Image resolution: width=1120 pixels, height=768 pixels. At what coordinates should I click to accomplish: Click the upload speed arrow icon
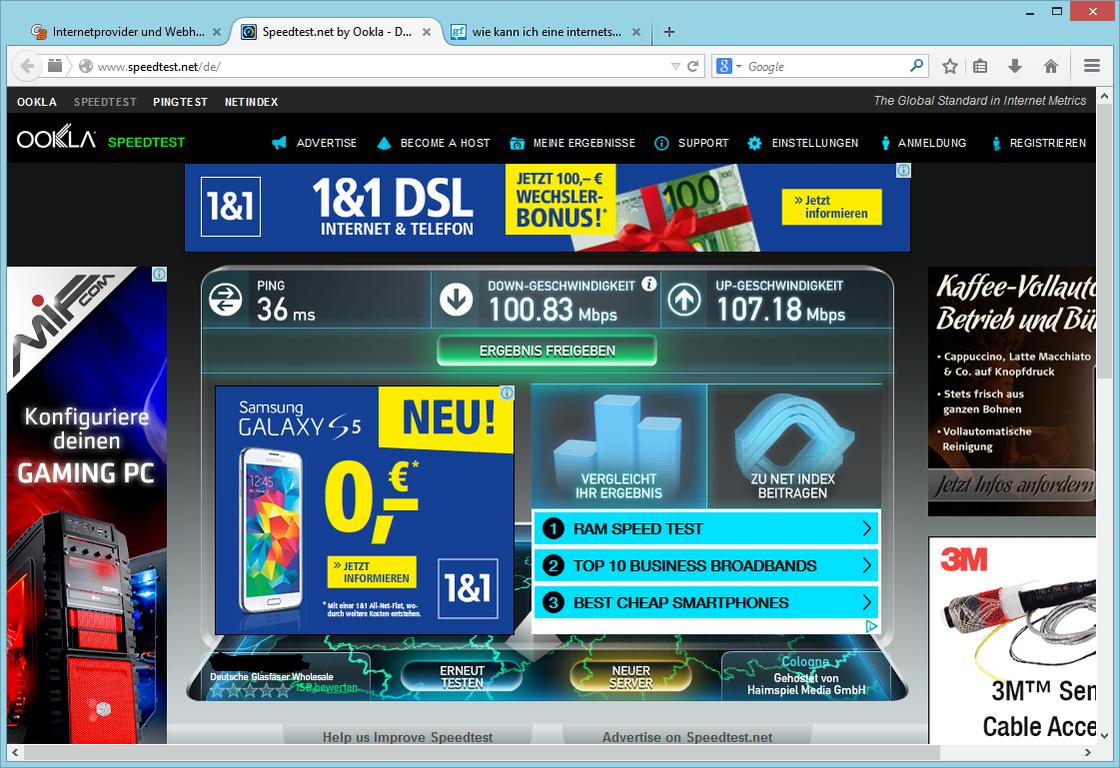(684, 299)
